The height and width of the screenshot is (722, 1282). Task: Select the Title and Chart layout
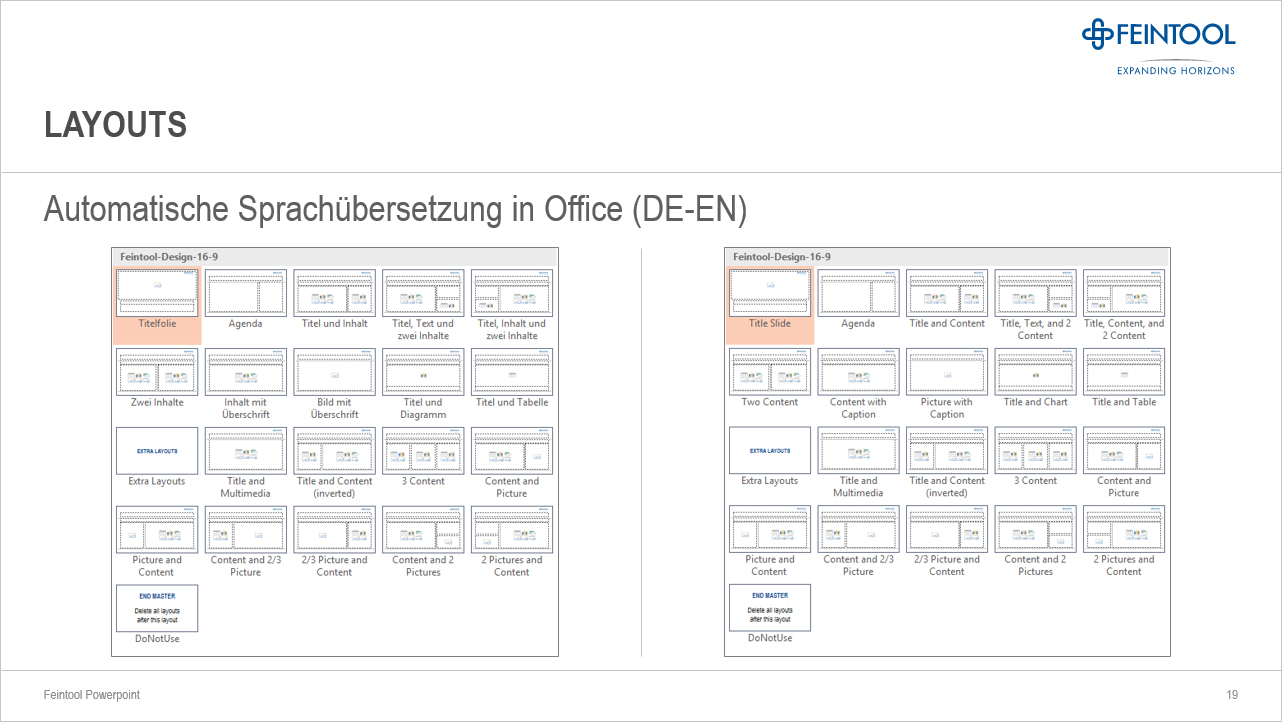coord(1035,372)
